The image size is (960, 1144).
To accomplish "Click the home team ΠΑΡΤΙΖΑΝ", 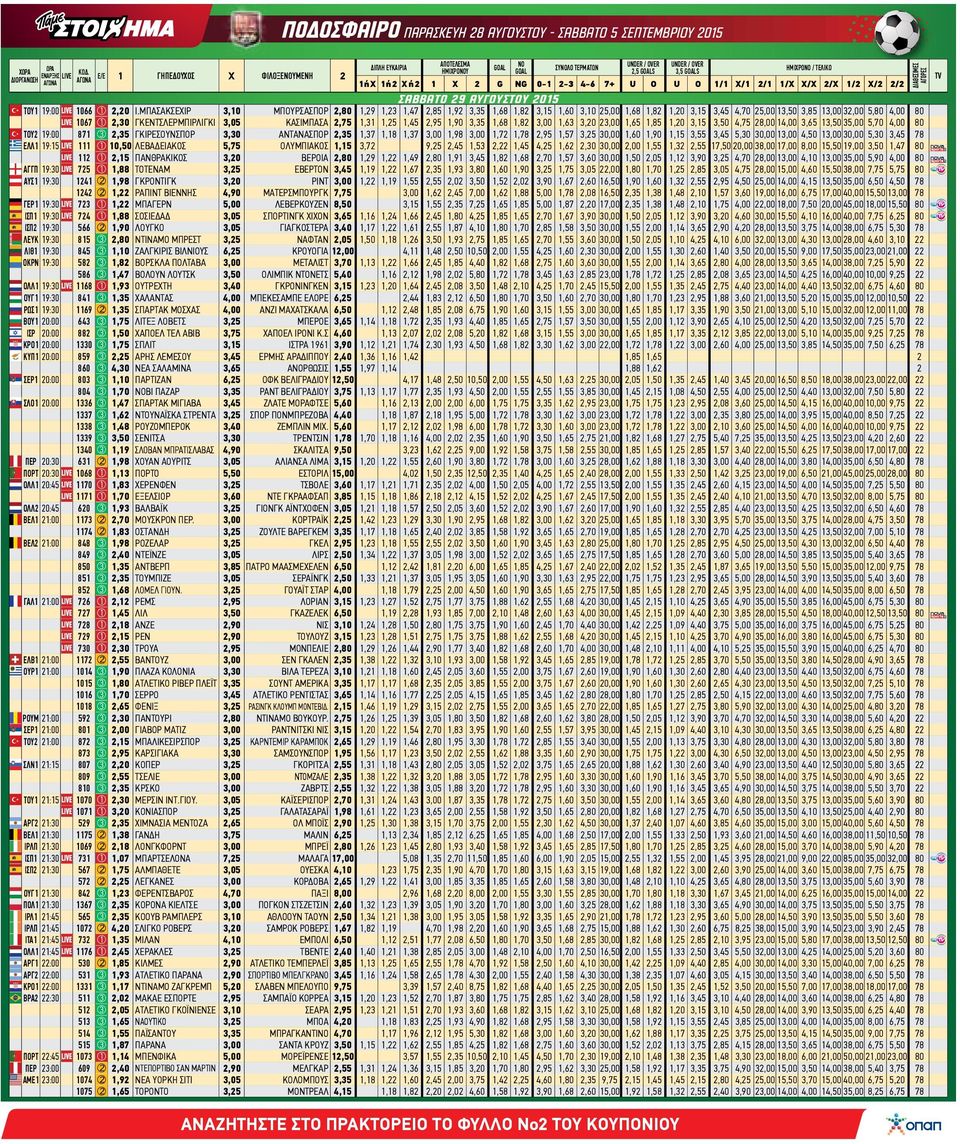I will click(151, 379).
